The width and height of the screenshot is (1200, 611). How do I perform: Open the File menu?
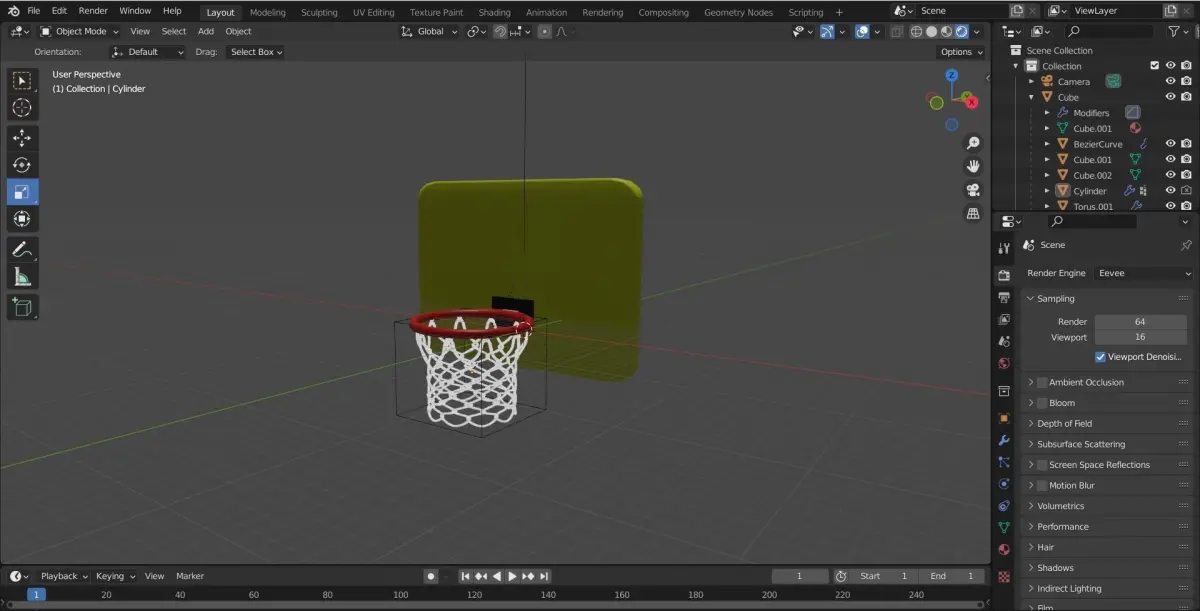click(x=34, y=11)
